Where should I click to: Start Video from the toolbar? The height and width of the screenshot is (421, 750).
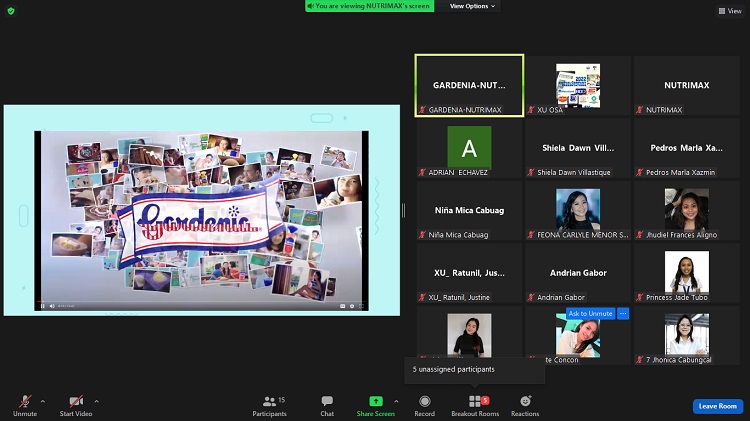[76, 405]
